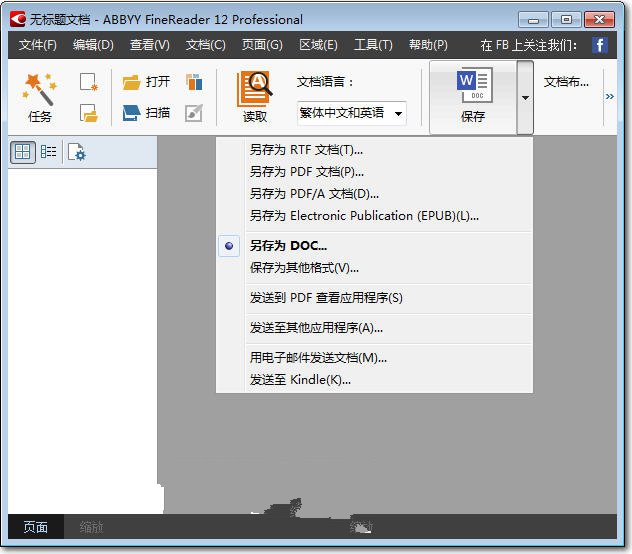Click the Task wizard wand icon
Viewport: 632px width, 554px height.
click(40, 89)
